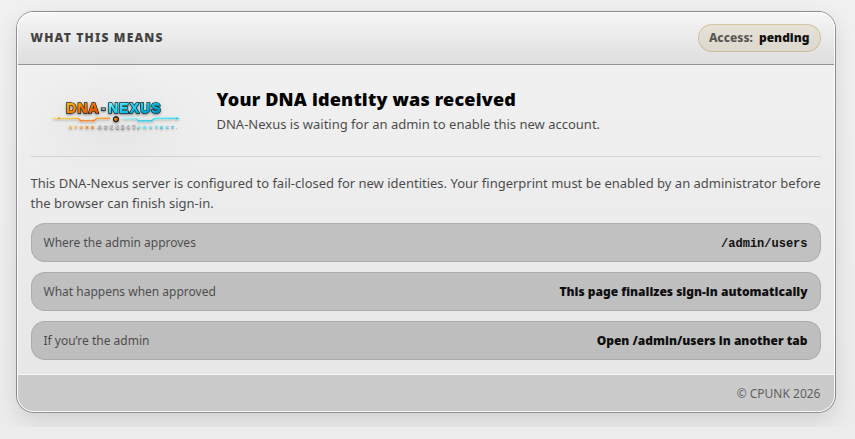855x439 pixels.
Task: Click This page finalizes sign-in automatically text
Action: (683, 292)
